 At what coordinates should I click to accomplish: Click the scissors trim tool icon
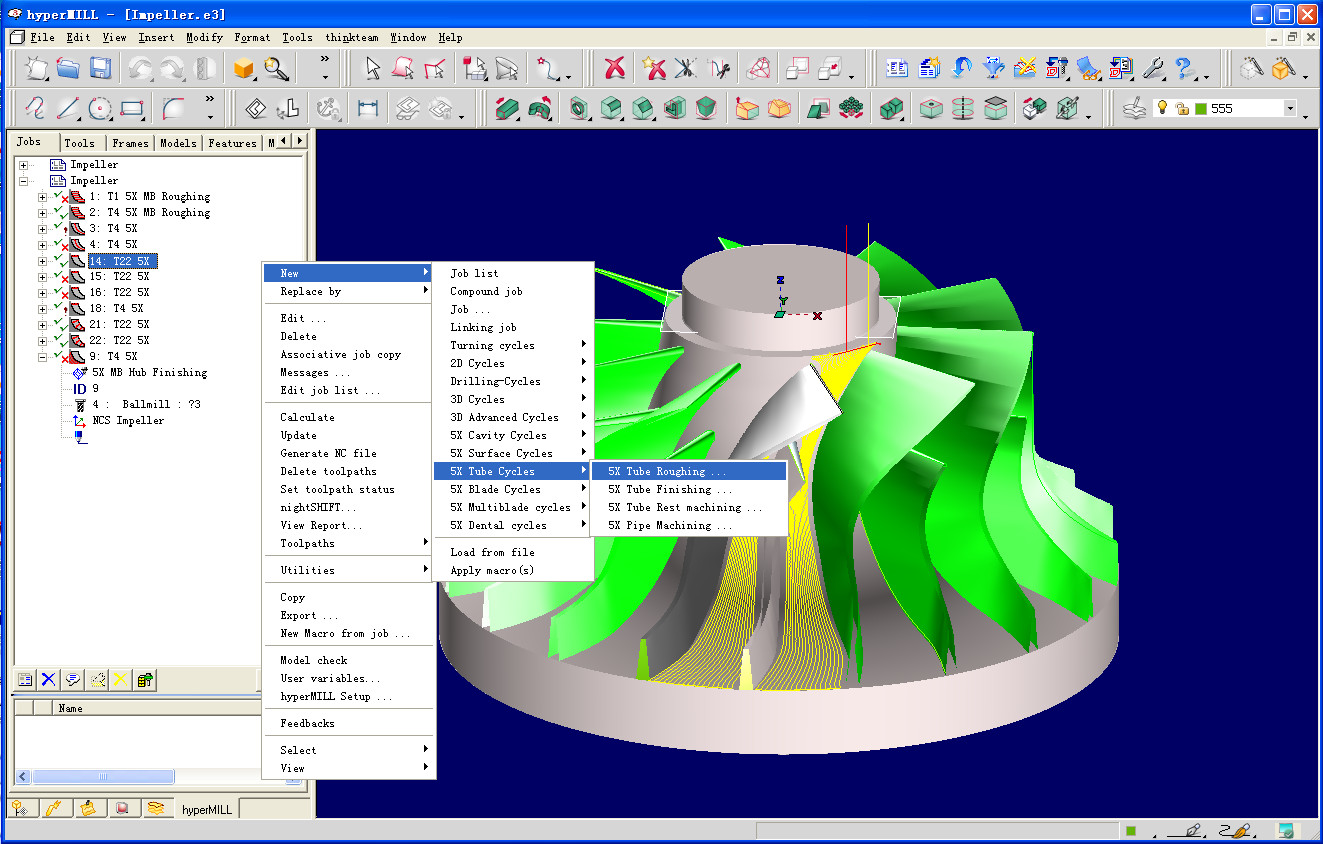(686, 68)
